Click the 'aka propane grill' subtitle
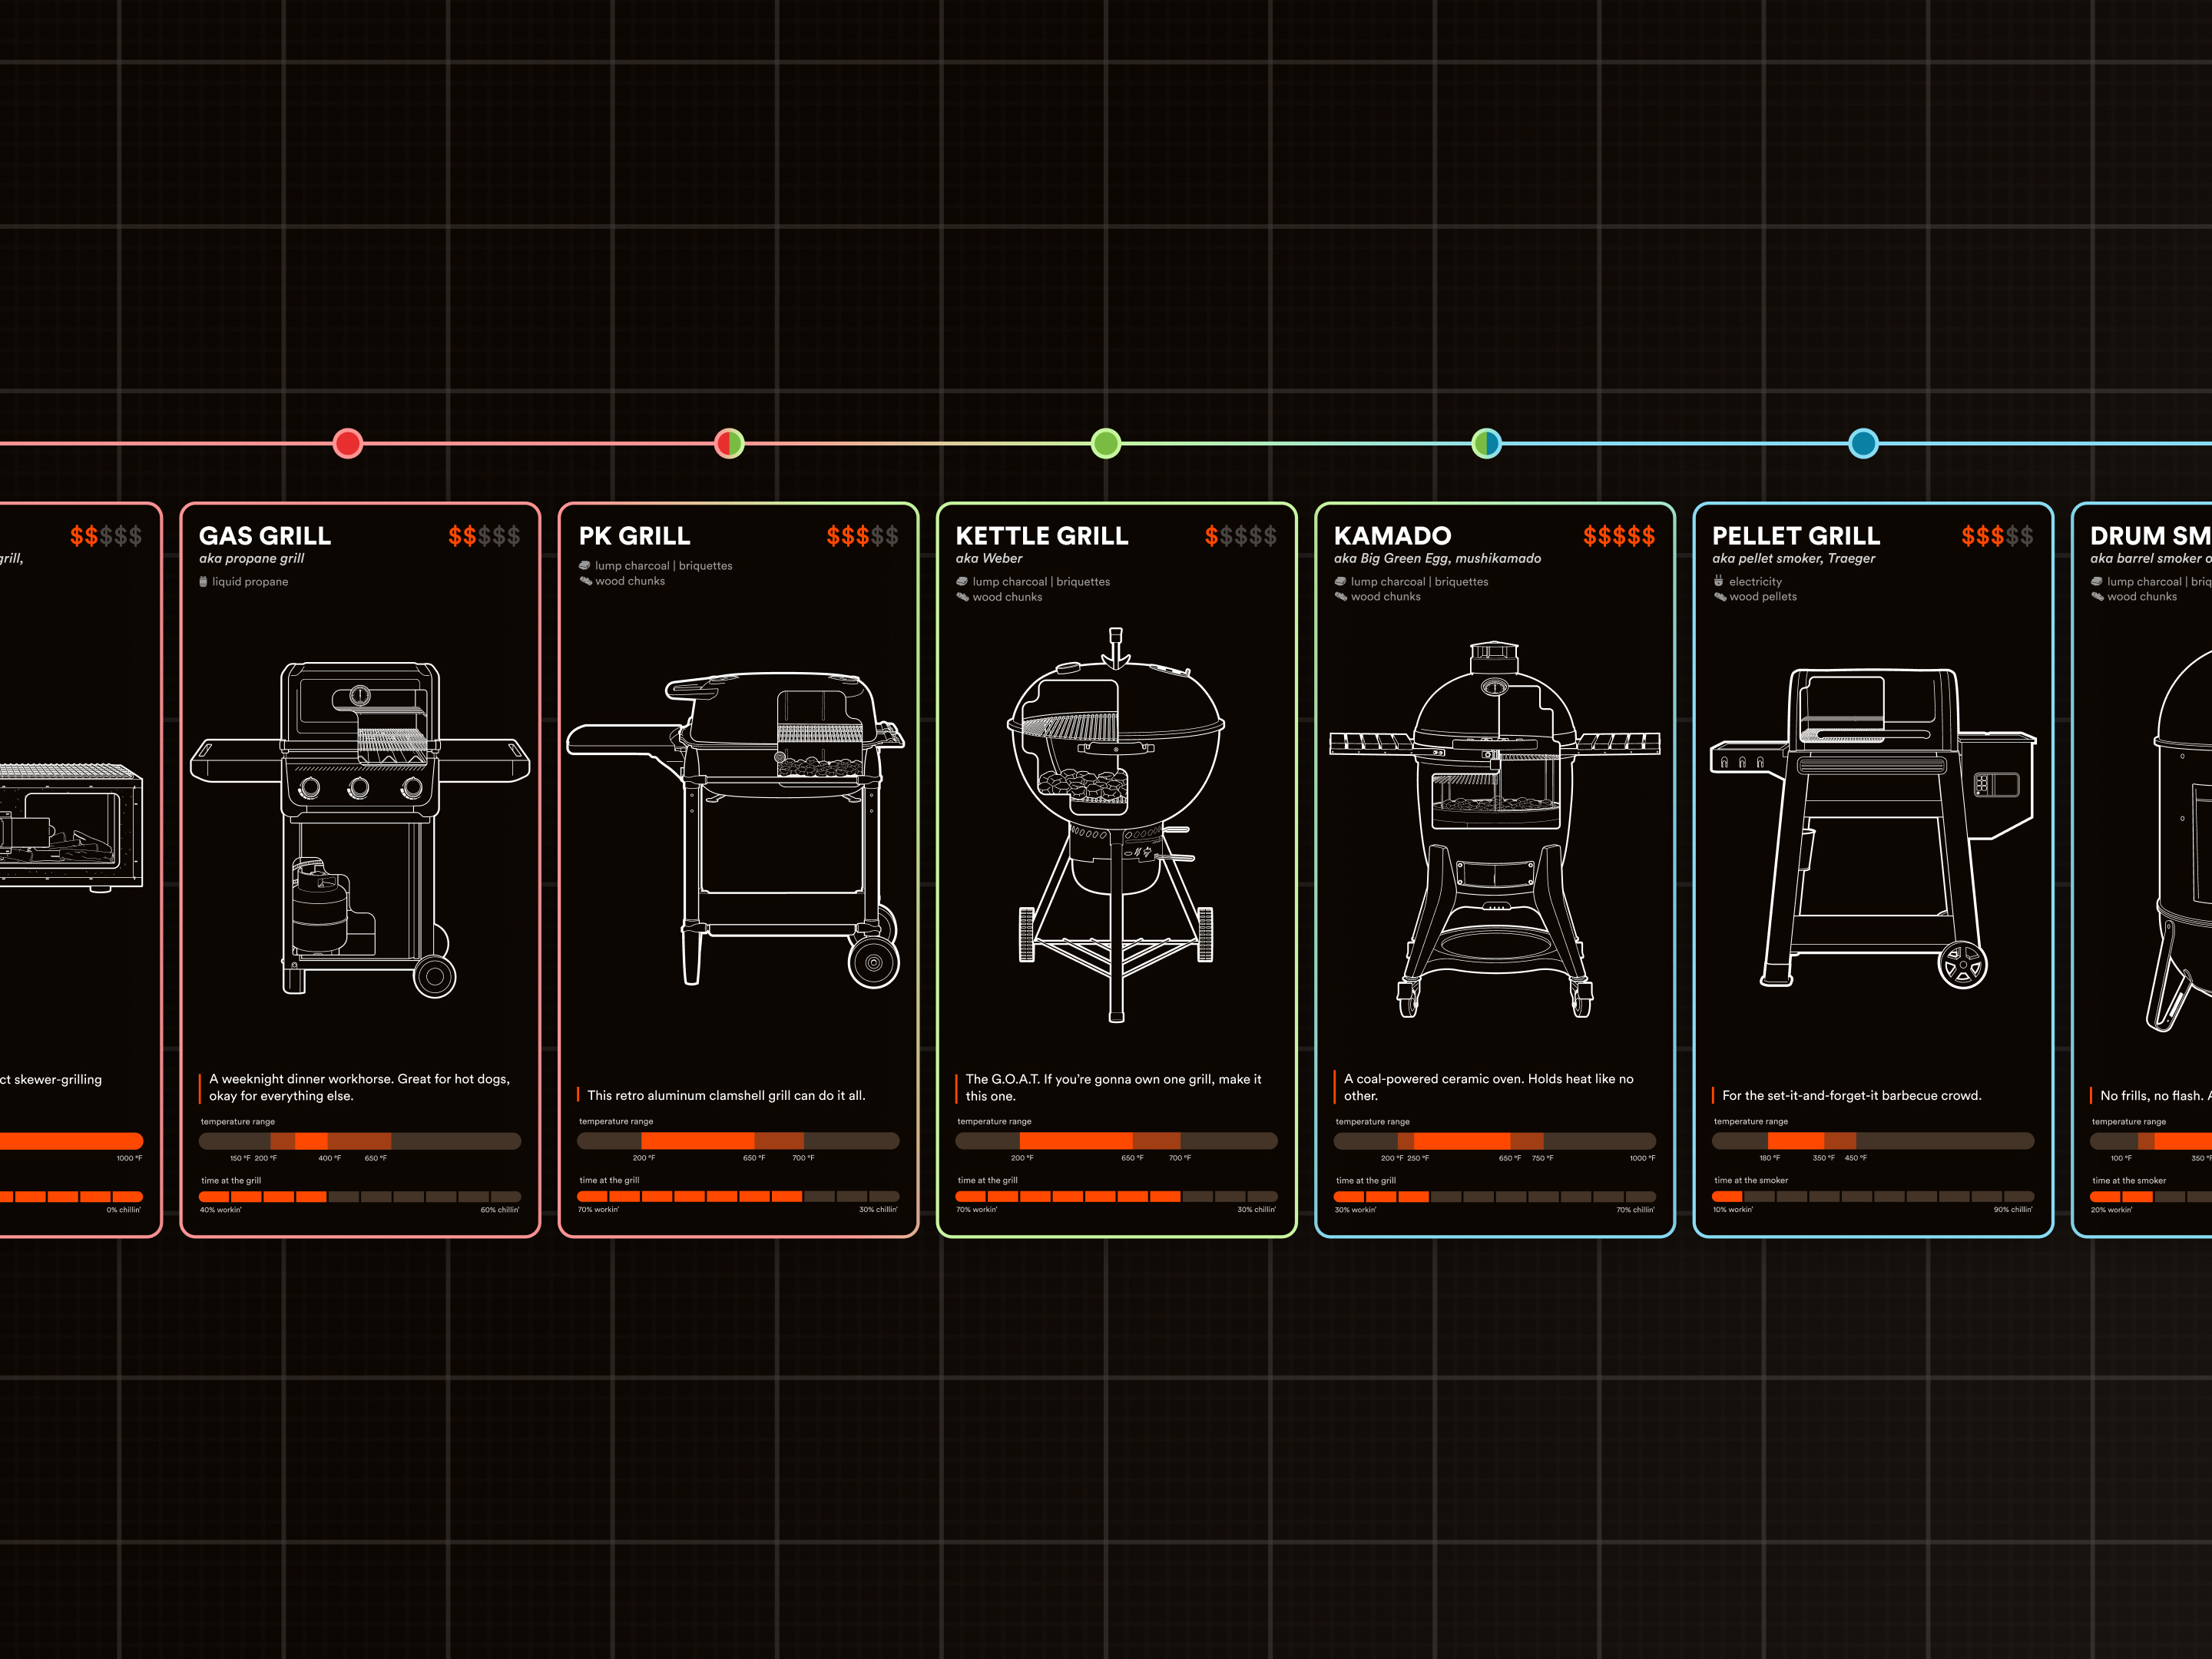 point(252,559)
